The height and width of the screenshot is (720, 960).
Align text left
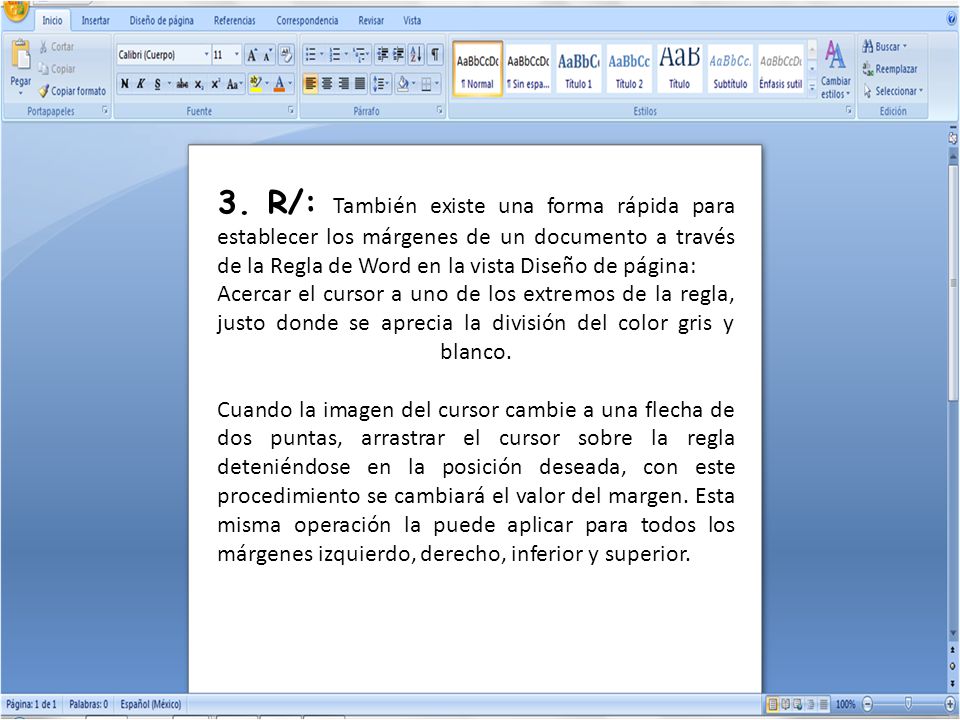(310, 83)
